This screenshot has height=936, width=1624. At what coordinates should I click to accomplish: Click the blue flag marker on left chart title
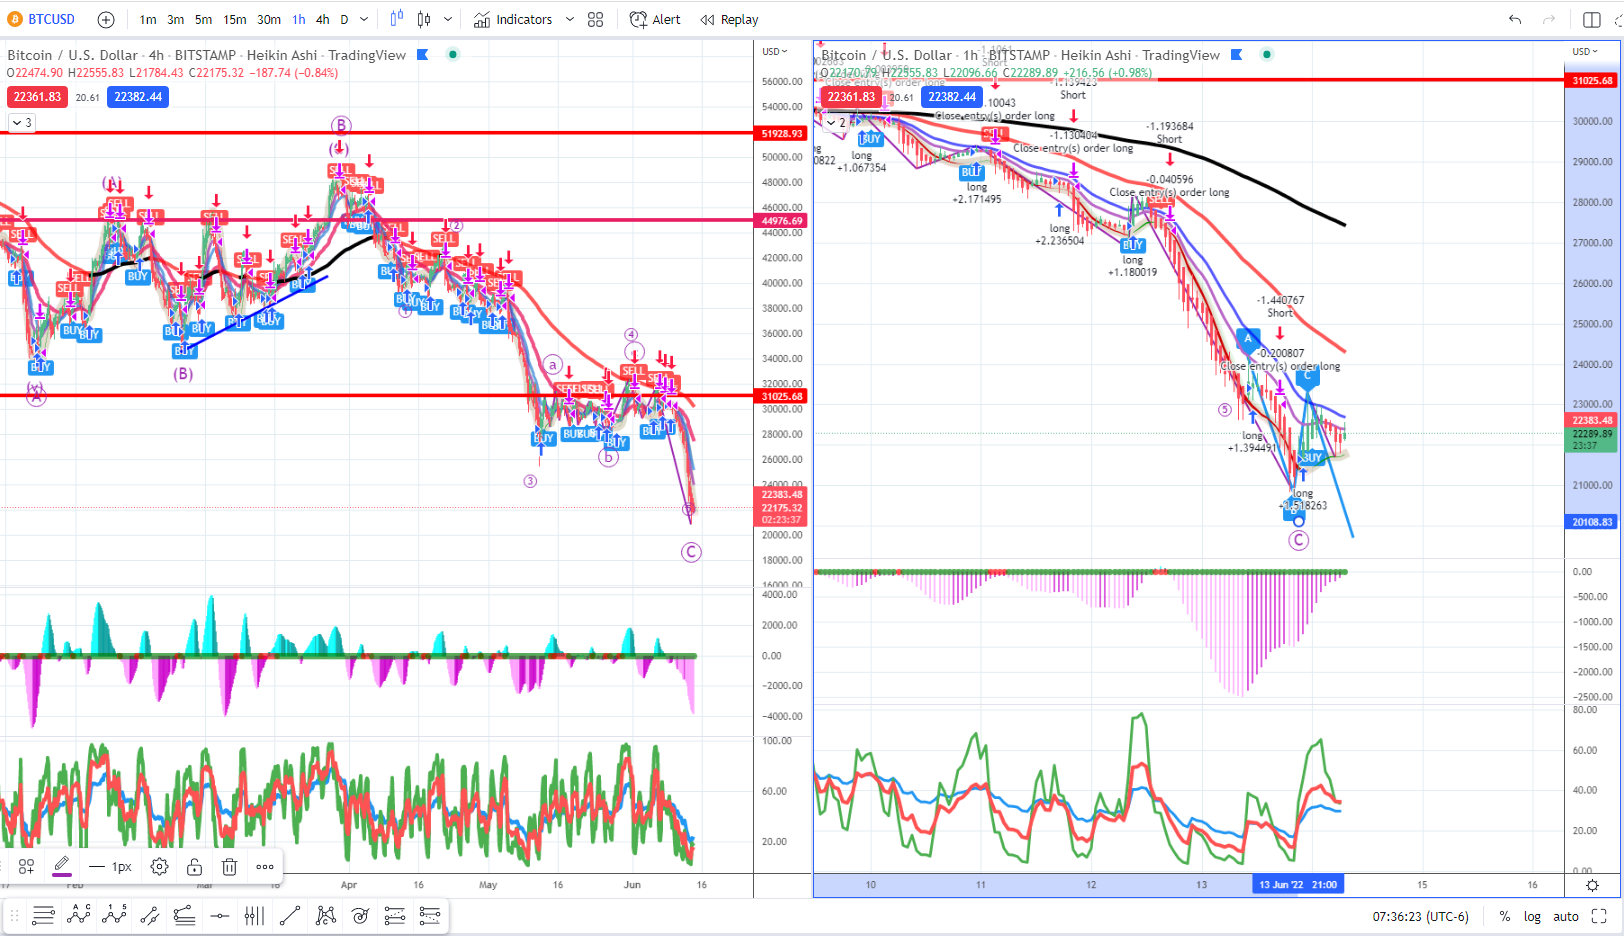point(423,55)
